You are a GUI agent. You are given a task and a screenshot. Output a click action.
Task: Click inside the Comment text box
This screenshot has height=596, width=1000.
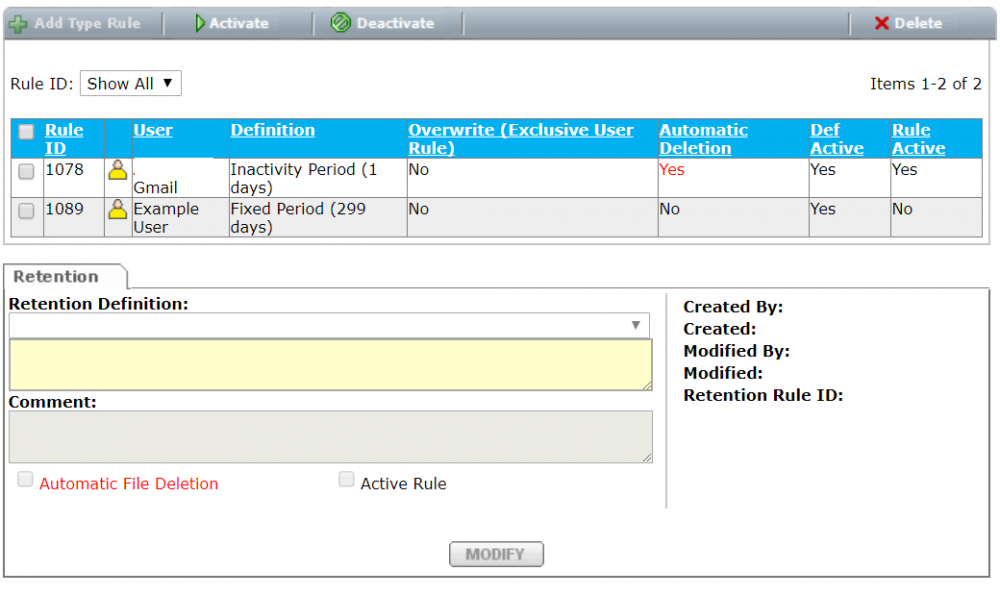pos(330,437)
